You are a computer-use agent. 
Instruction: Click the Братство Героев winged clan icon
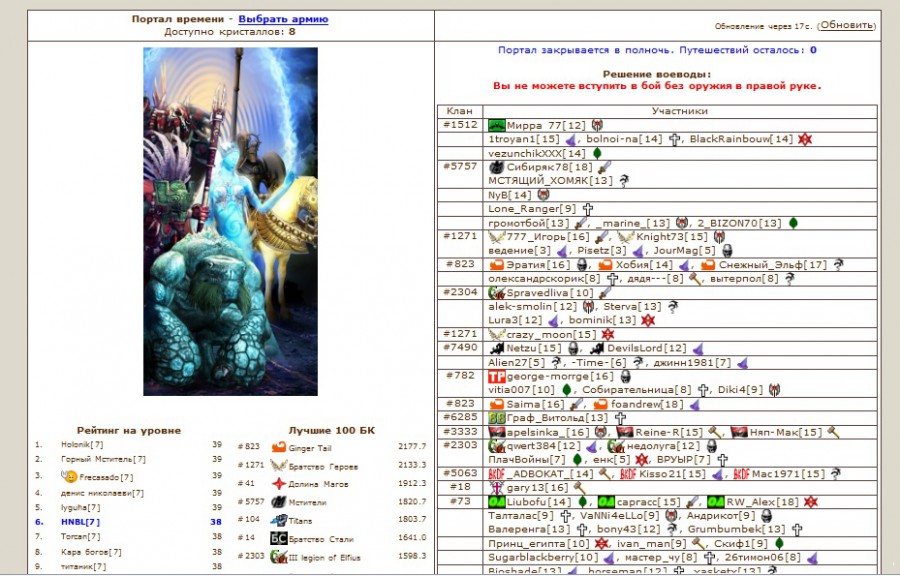(278, 465)
